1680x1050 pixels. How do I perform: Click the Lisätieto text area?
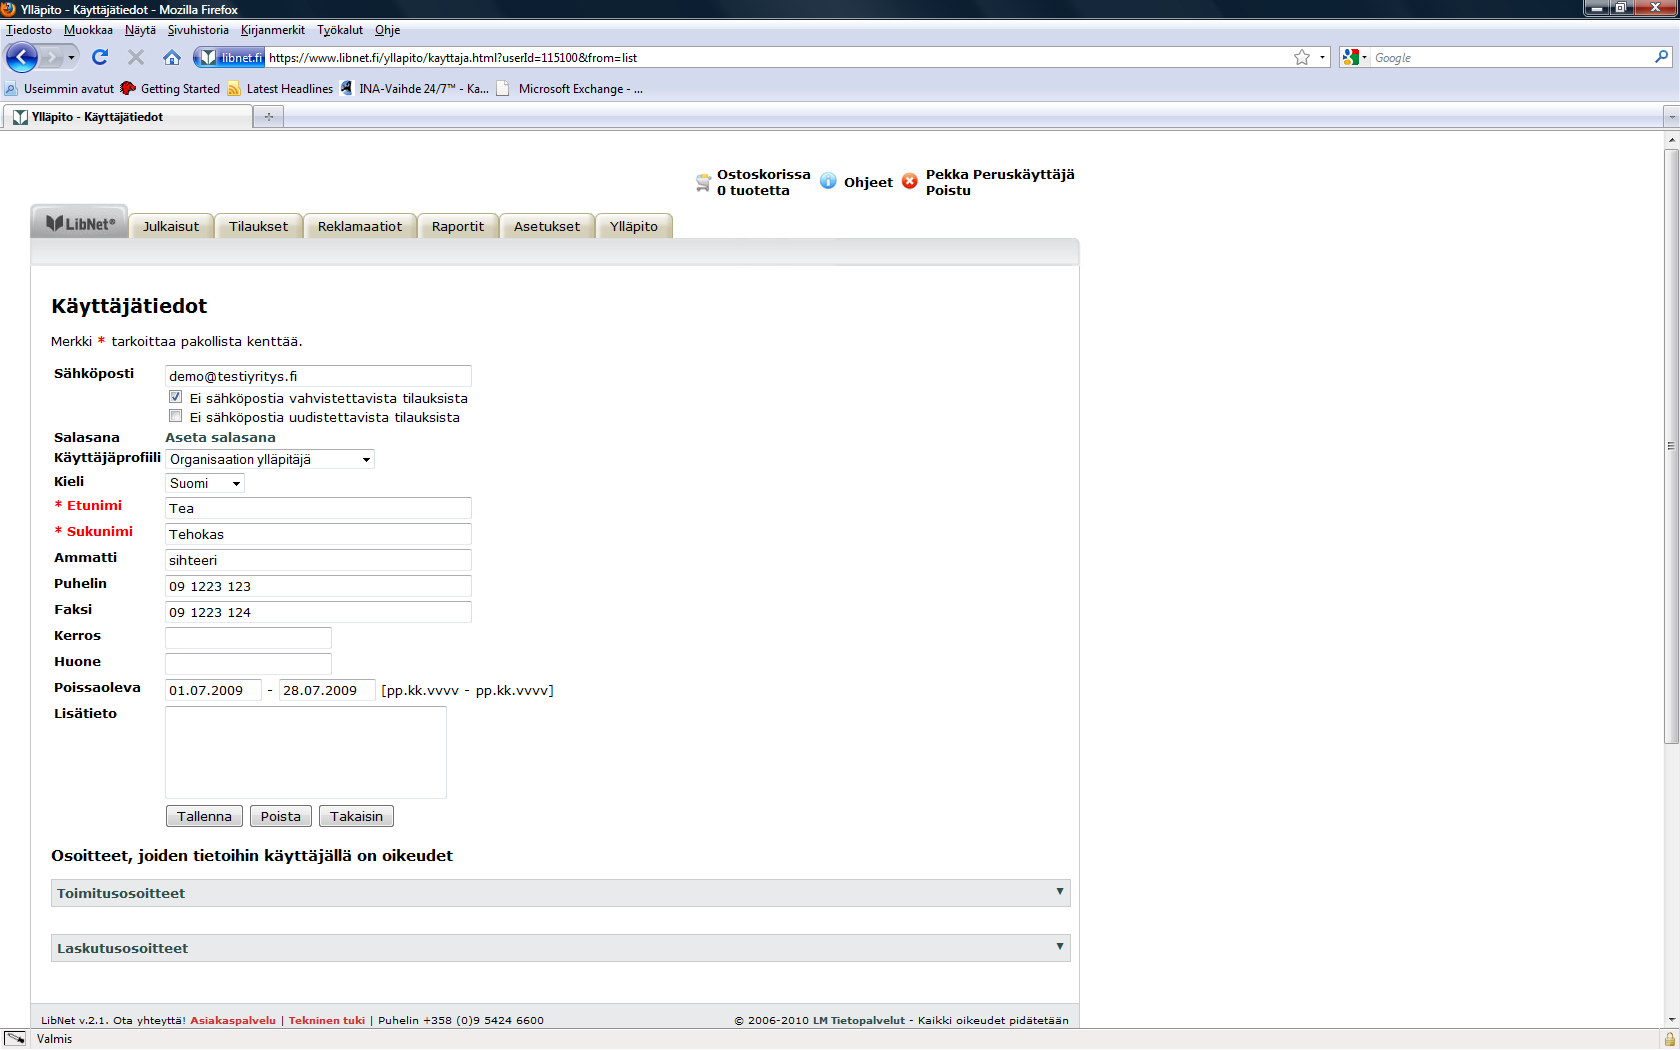(306, 752)
